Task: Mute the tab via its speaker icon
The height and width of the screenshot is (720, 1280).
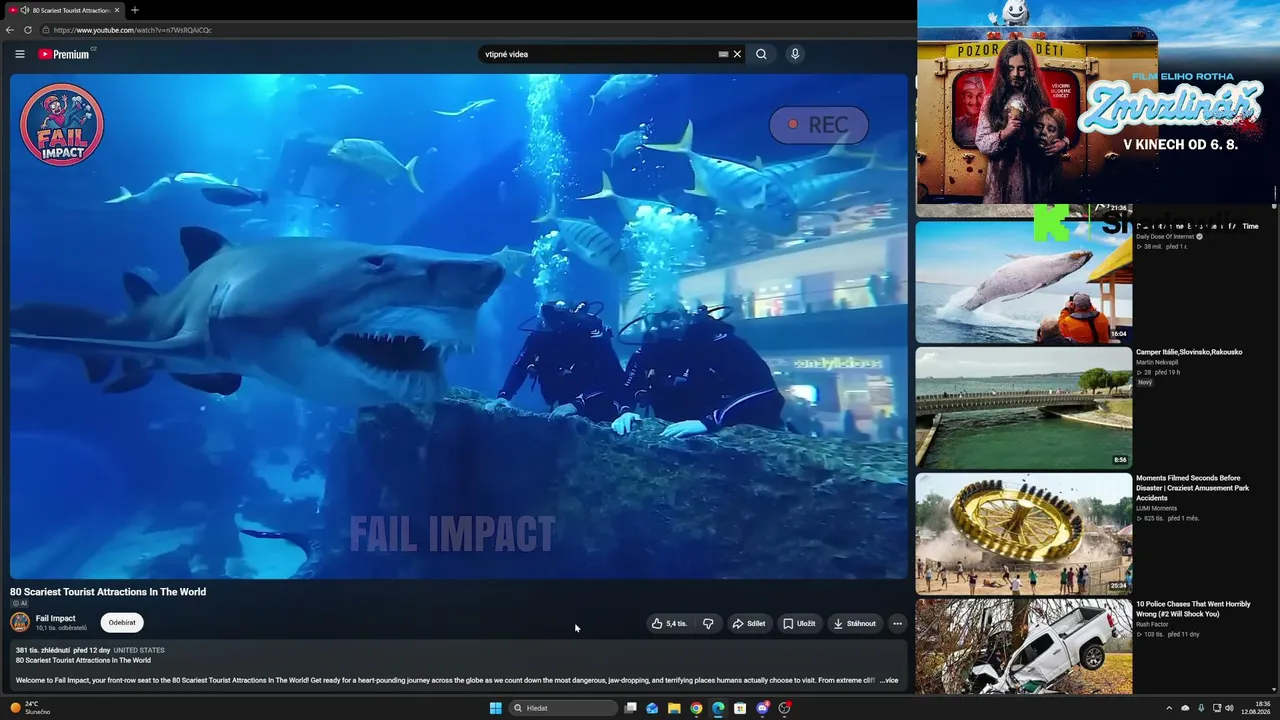Action: click(24, 10)
